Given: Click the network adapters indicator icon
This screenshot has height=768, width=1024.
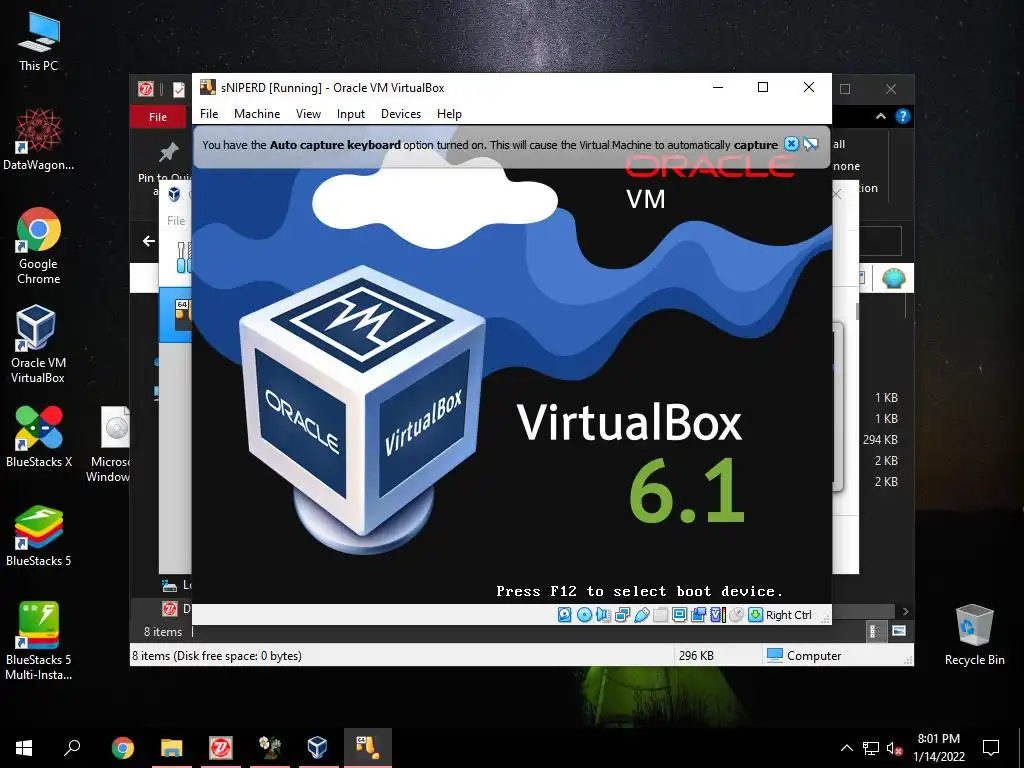Looking at the screenshot, I should pos(622,615).
